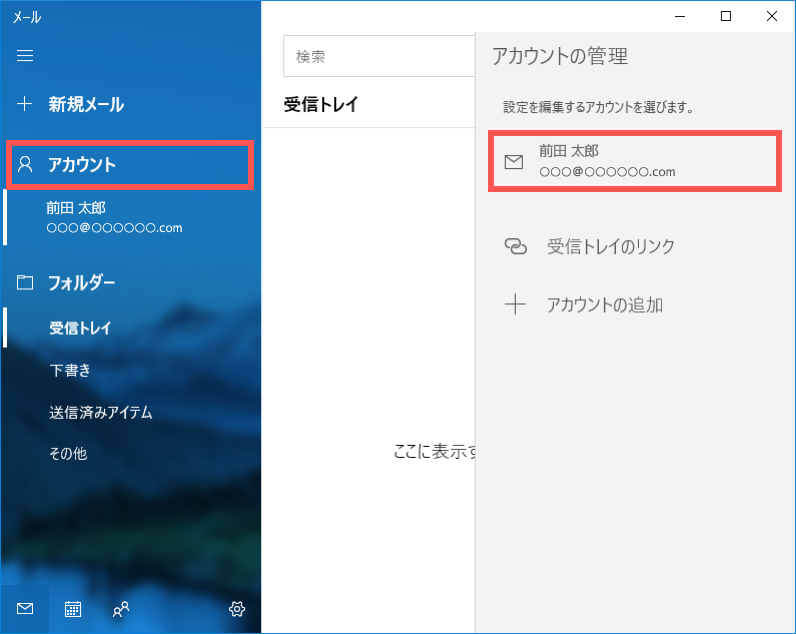Image resolution: width=796 pixels, height=634 pixels.
Task: Maximize the メール window
Action: (x=726, y=16)
